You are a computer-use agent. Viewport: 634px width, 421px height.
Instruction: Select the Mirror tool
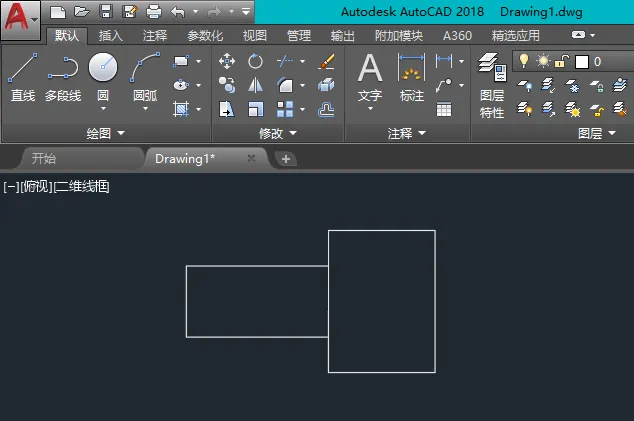click(x=255, y=85)
